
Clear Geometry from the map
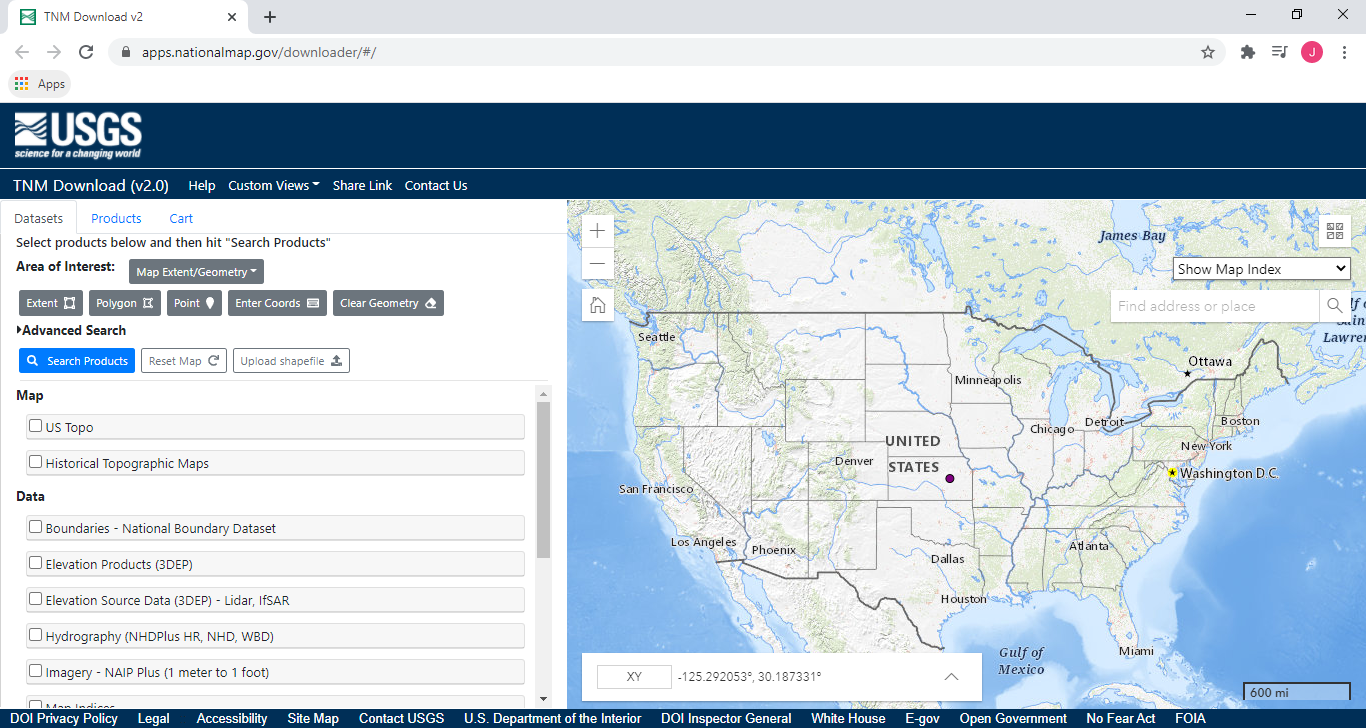click(388, 303)
